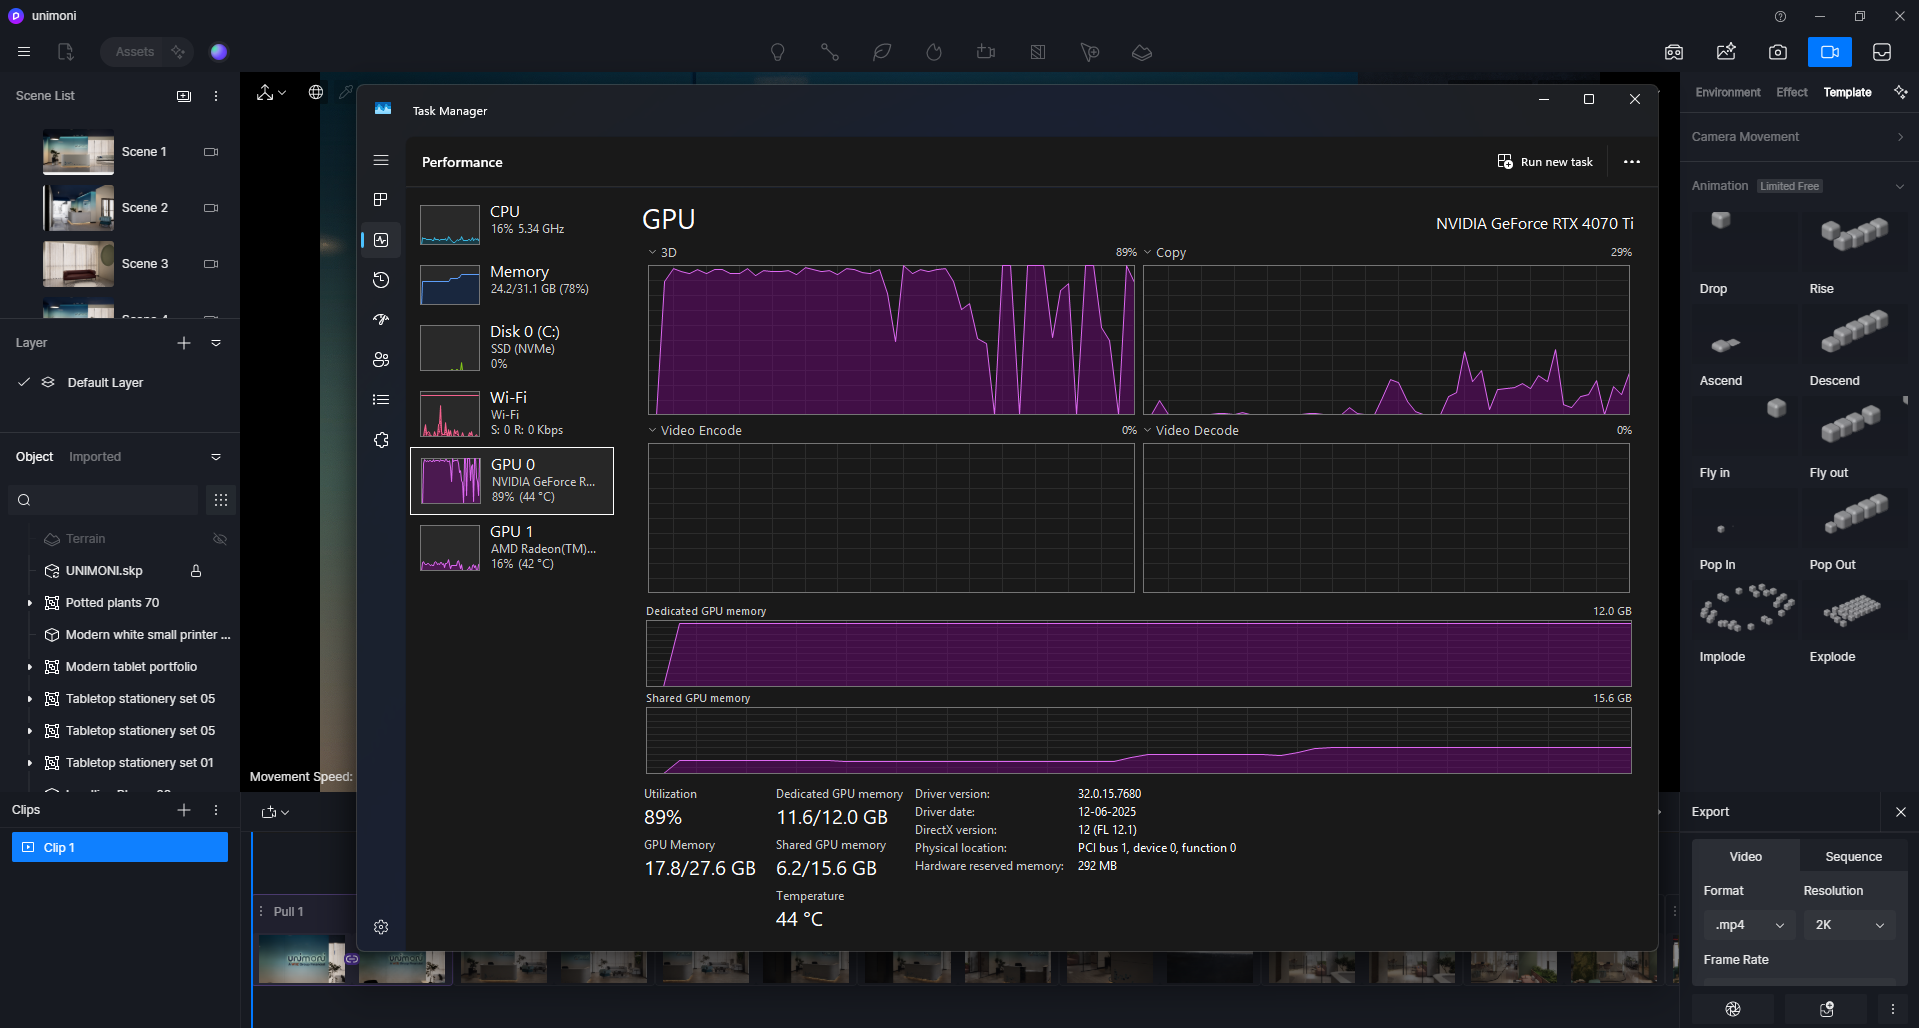Switch to the Object tab
The width and height of the screenshot is (1919, 1028).
34,457
